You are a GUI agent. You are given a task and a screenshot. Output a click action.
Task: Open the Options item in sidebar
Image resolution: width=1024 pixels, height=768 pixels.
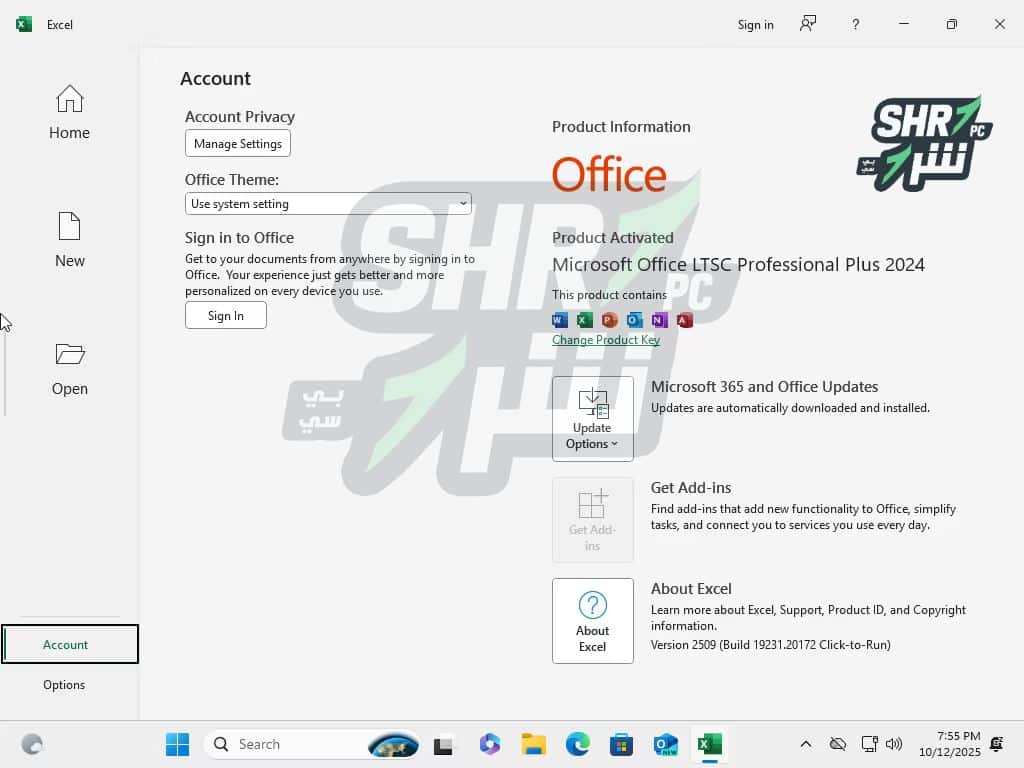64,685
